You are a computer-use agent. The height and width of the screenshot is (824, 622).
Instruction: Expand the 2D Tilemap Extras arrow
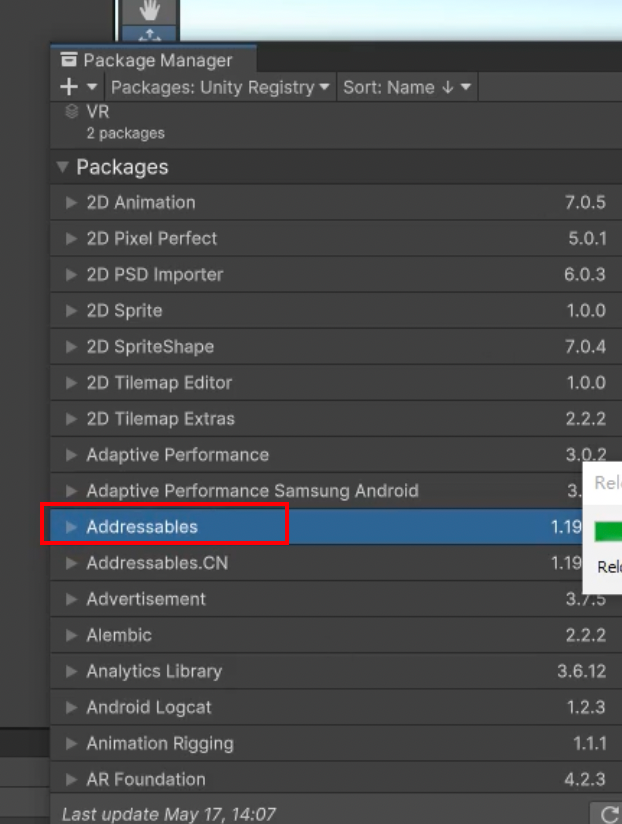tap(71, 419)
